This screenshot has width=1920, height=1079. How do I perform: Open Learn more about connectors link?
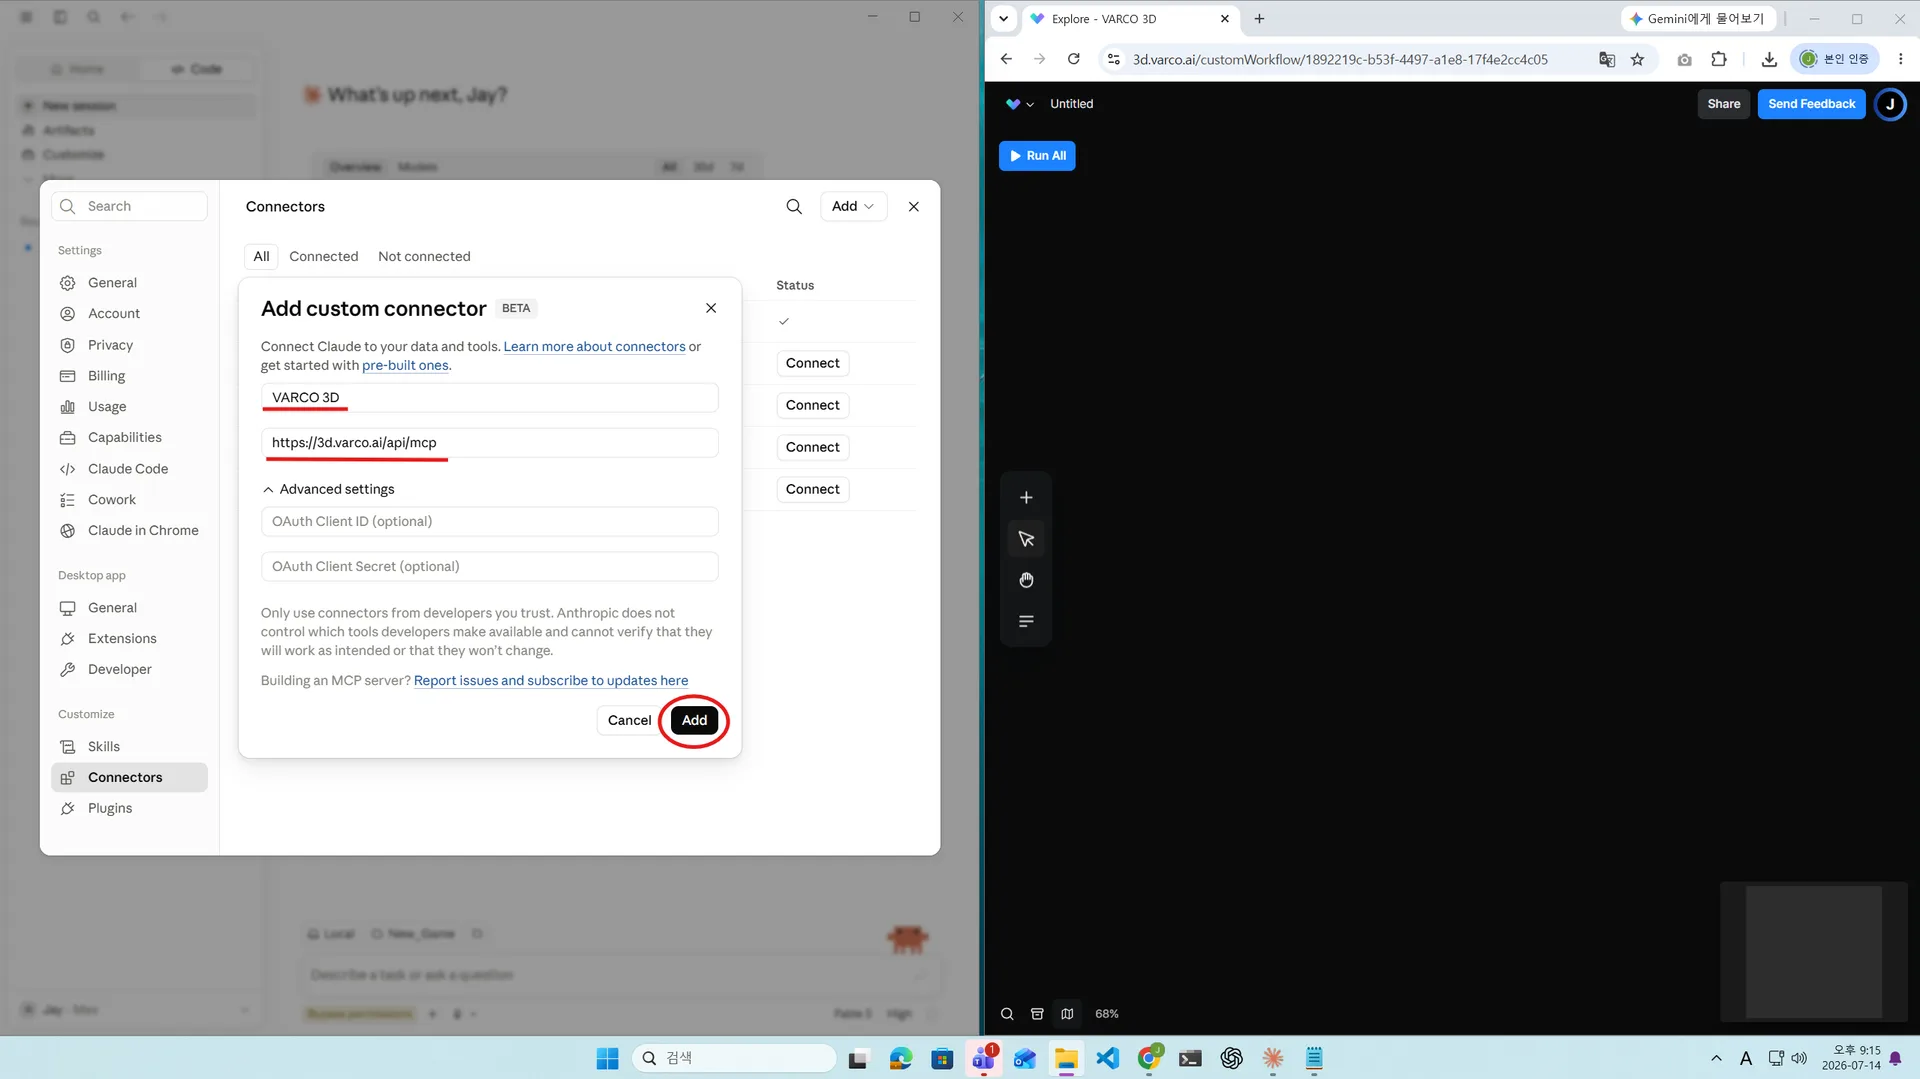tap(594, 347)
